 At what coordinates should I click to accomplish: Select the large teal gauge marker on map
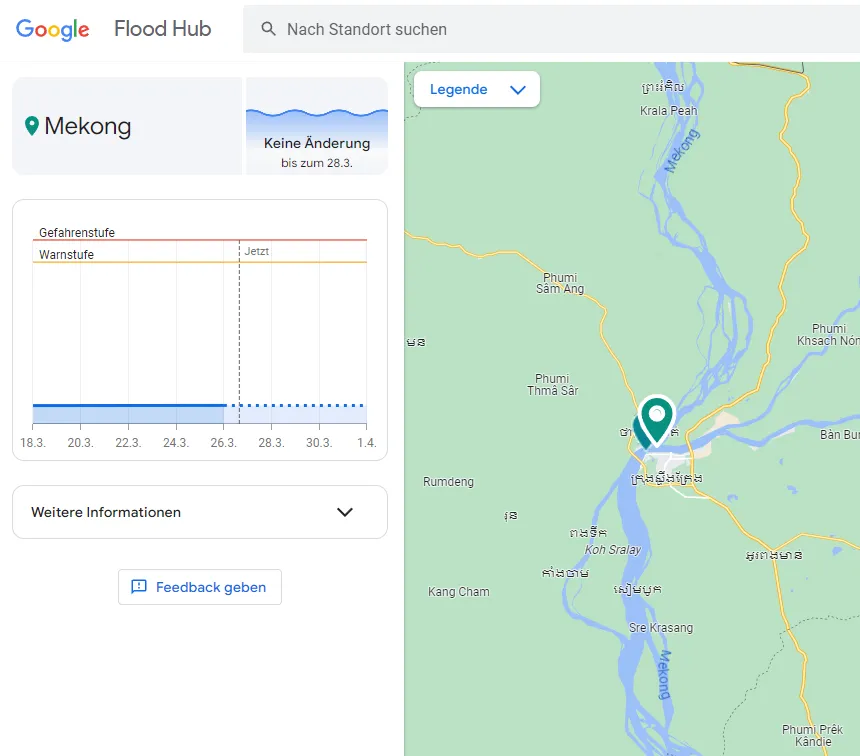click(657, 420)
